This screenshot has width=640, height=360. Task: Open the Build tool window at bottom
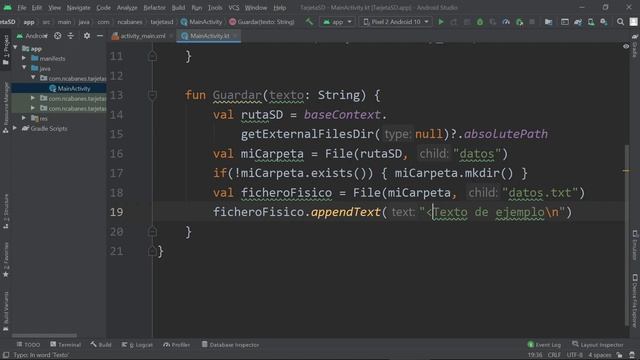[101, 345]
